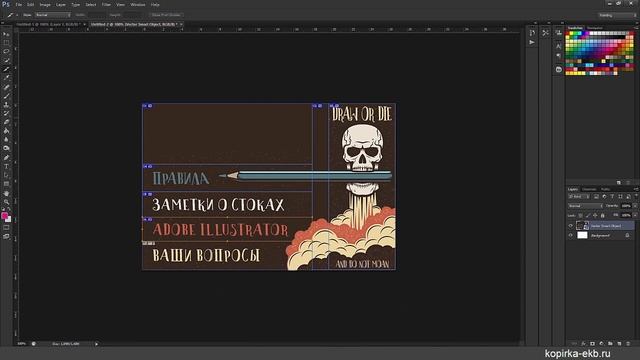Open the Opacity slider arrow

pos(635,206)
